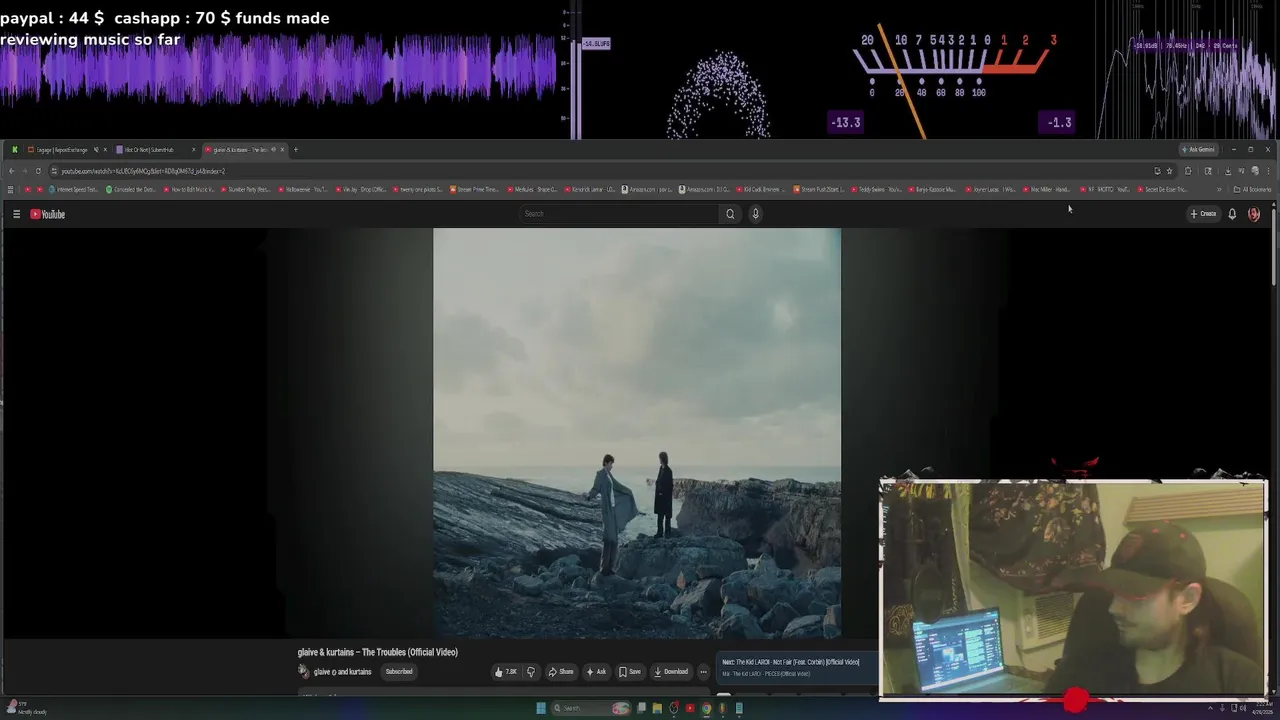Open the red YouTube icon in taskbar
Screen dimensions: 1280x720
coord(690,708)
